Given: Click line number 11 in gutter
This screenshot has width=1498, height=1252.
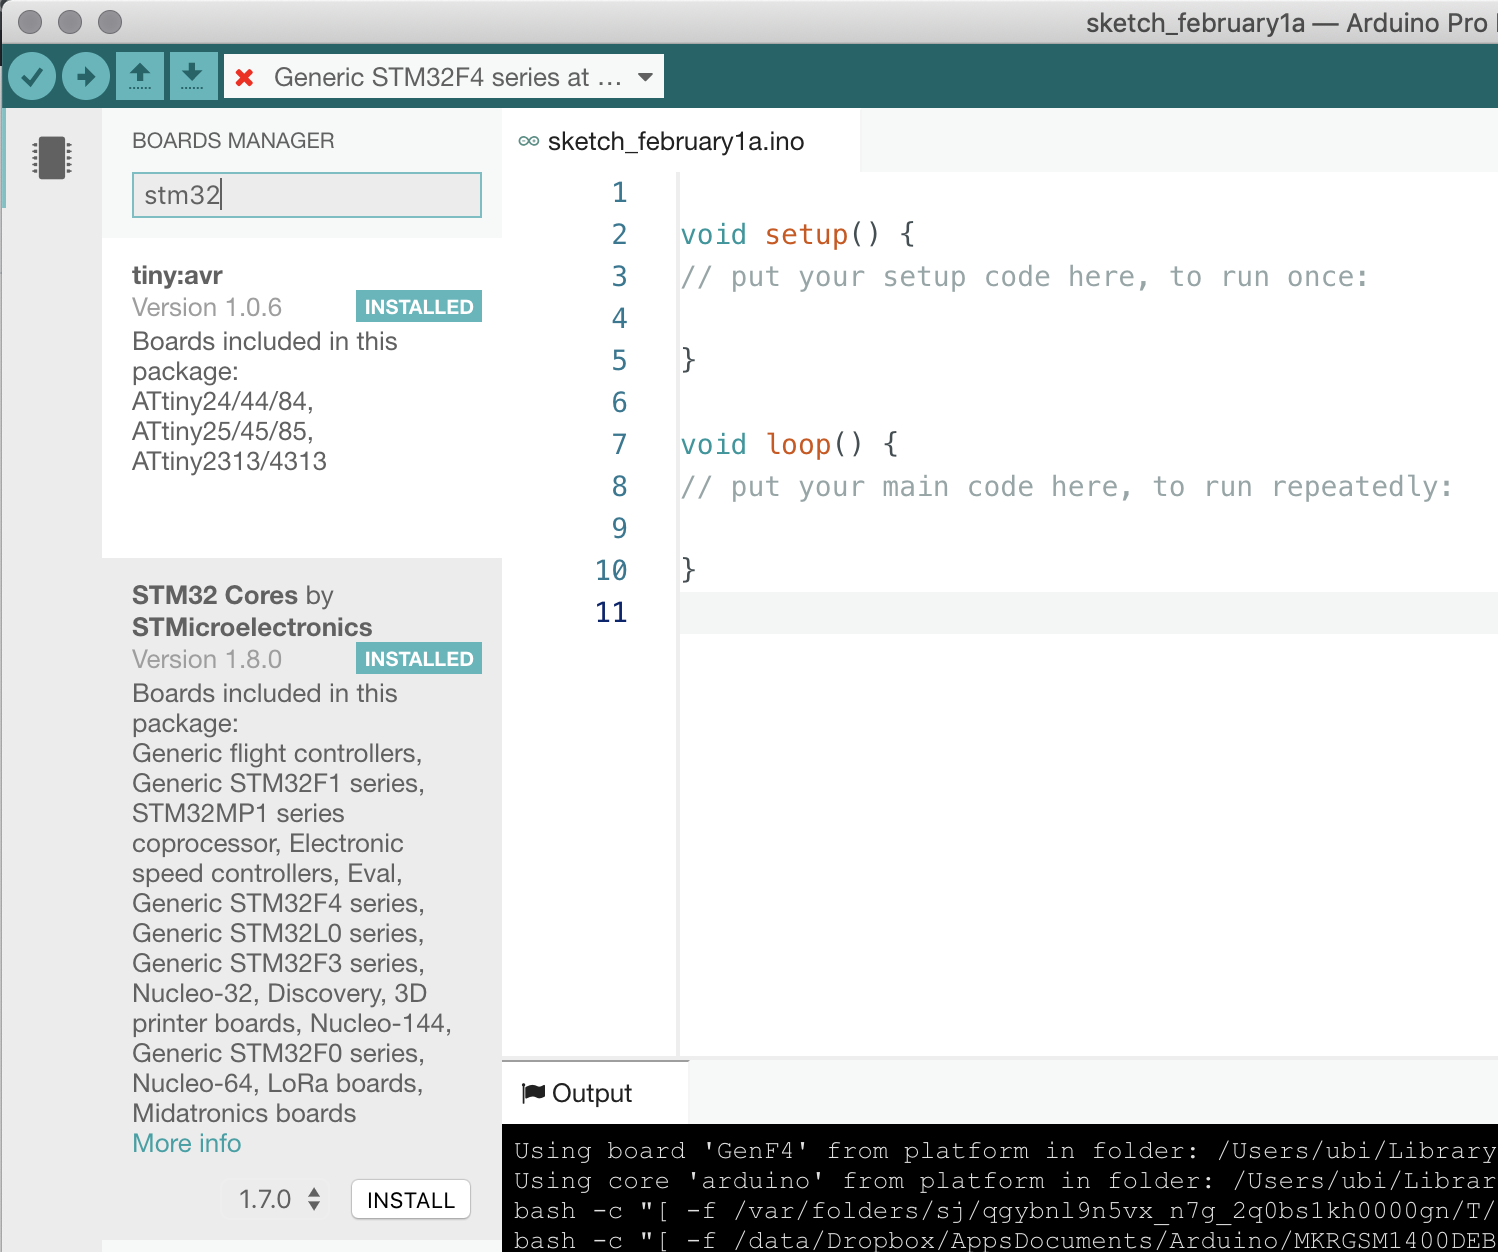Looking at the screenshot, I should [x=611, y=612].
